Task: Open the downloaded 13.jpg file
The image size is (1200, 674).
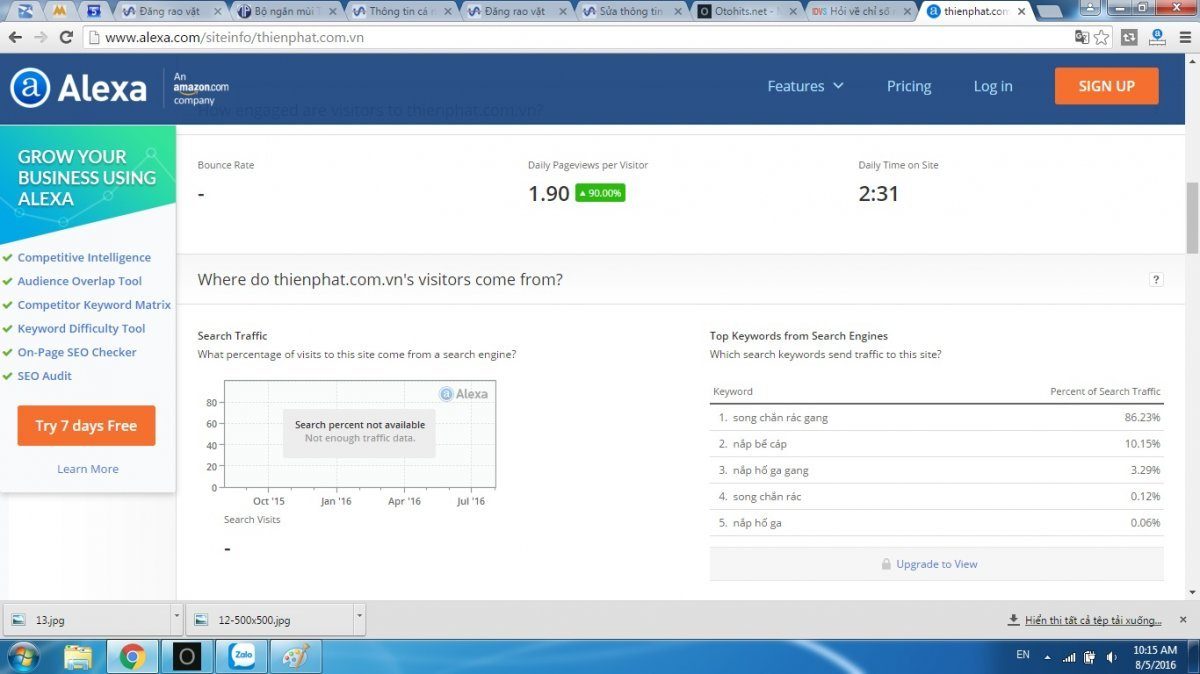Action: tap(87, 620)
